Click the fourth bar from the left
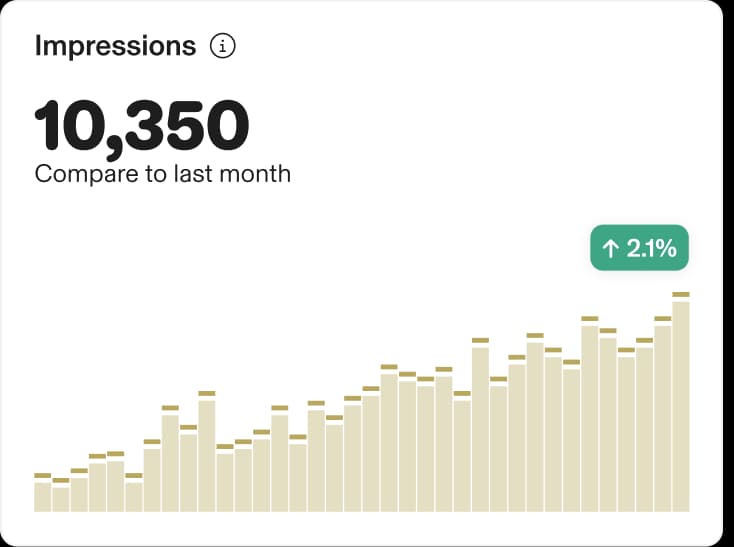 coord(97,487)
